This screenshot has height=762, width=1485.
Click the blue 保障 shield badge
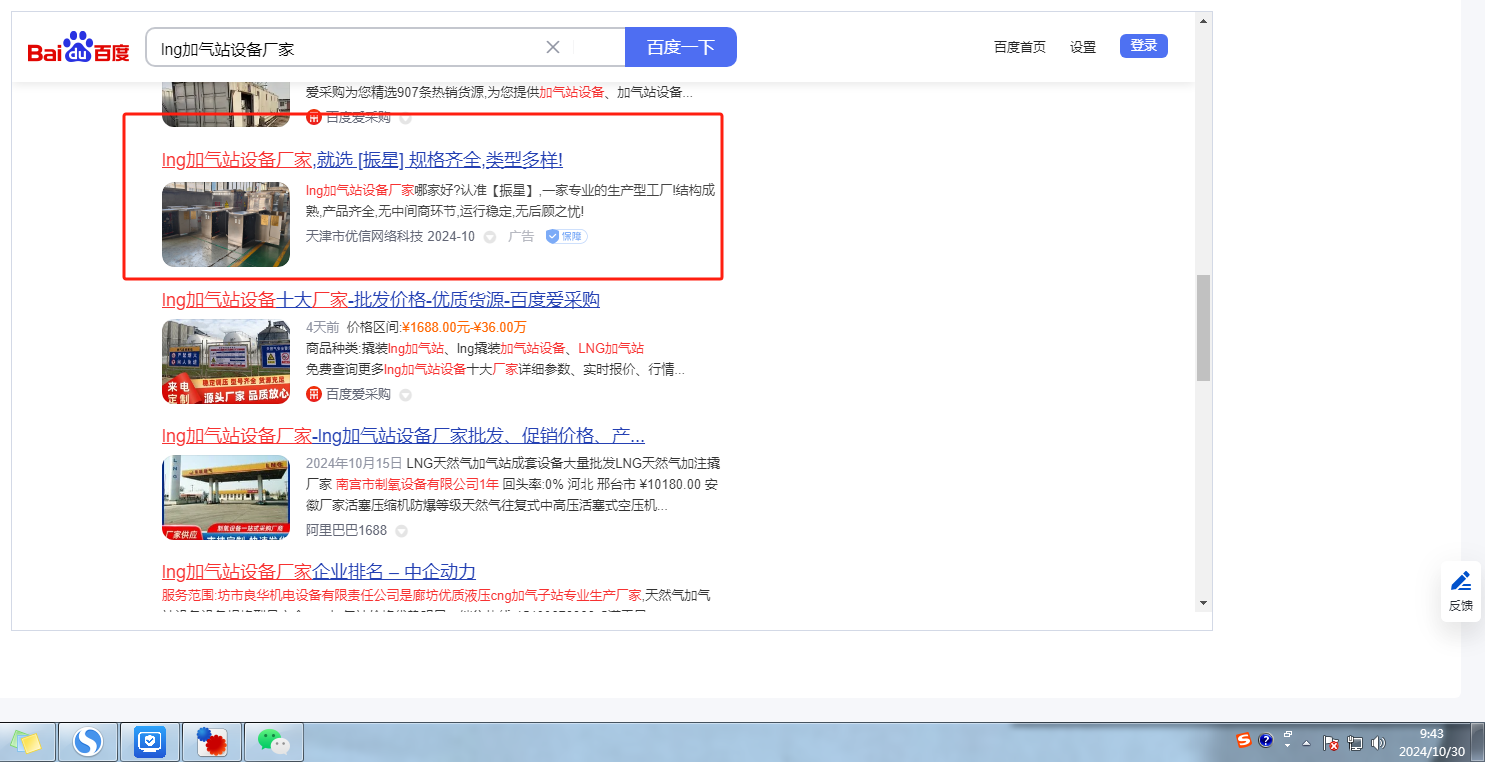(x=566, y=237)
